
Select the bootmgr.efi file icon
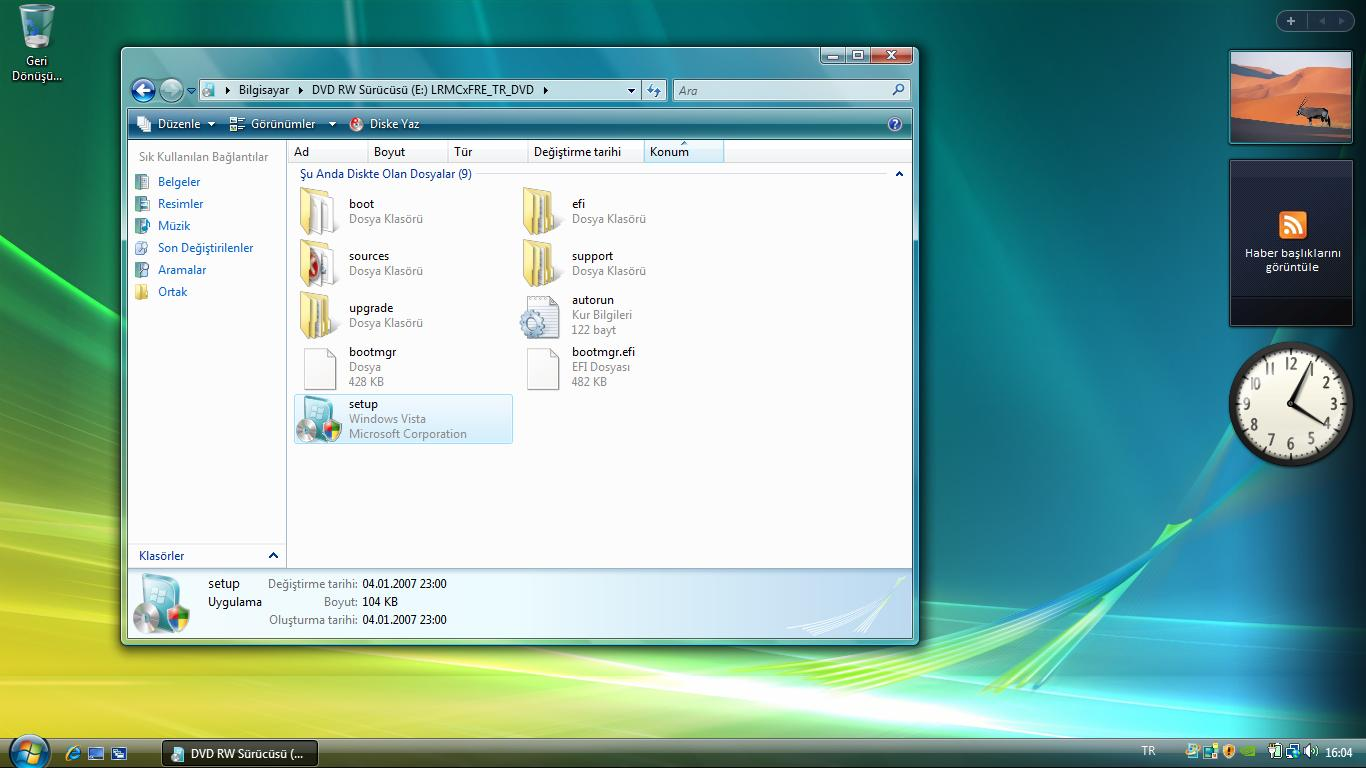(542, 368)
